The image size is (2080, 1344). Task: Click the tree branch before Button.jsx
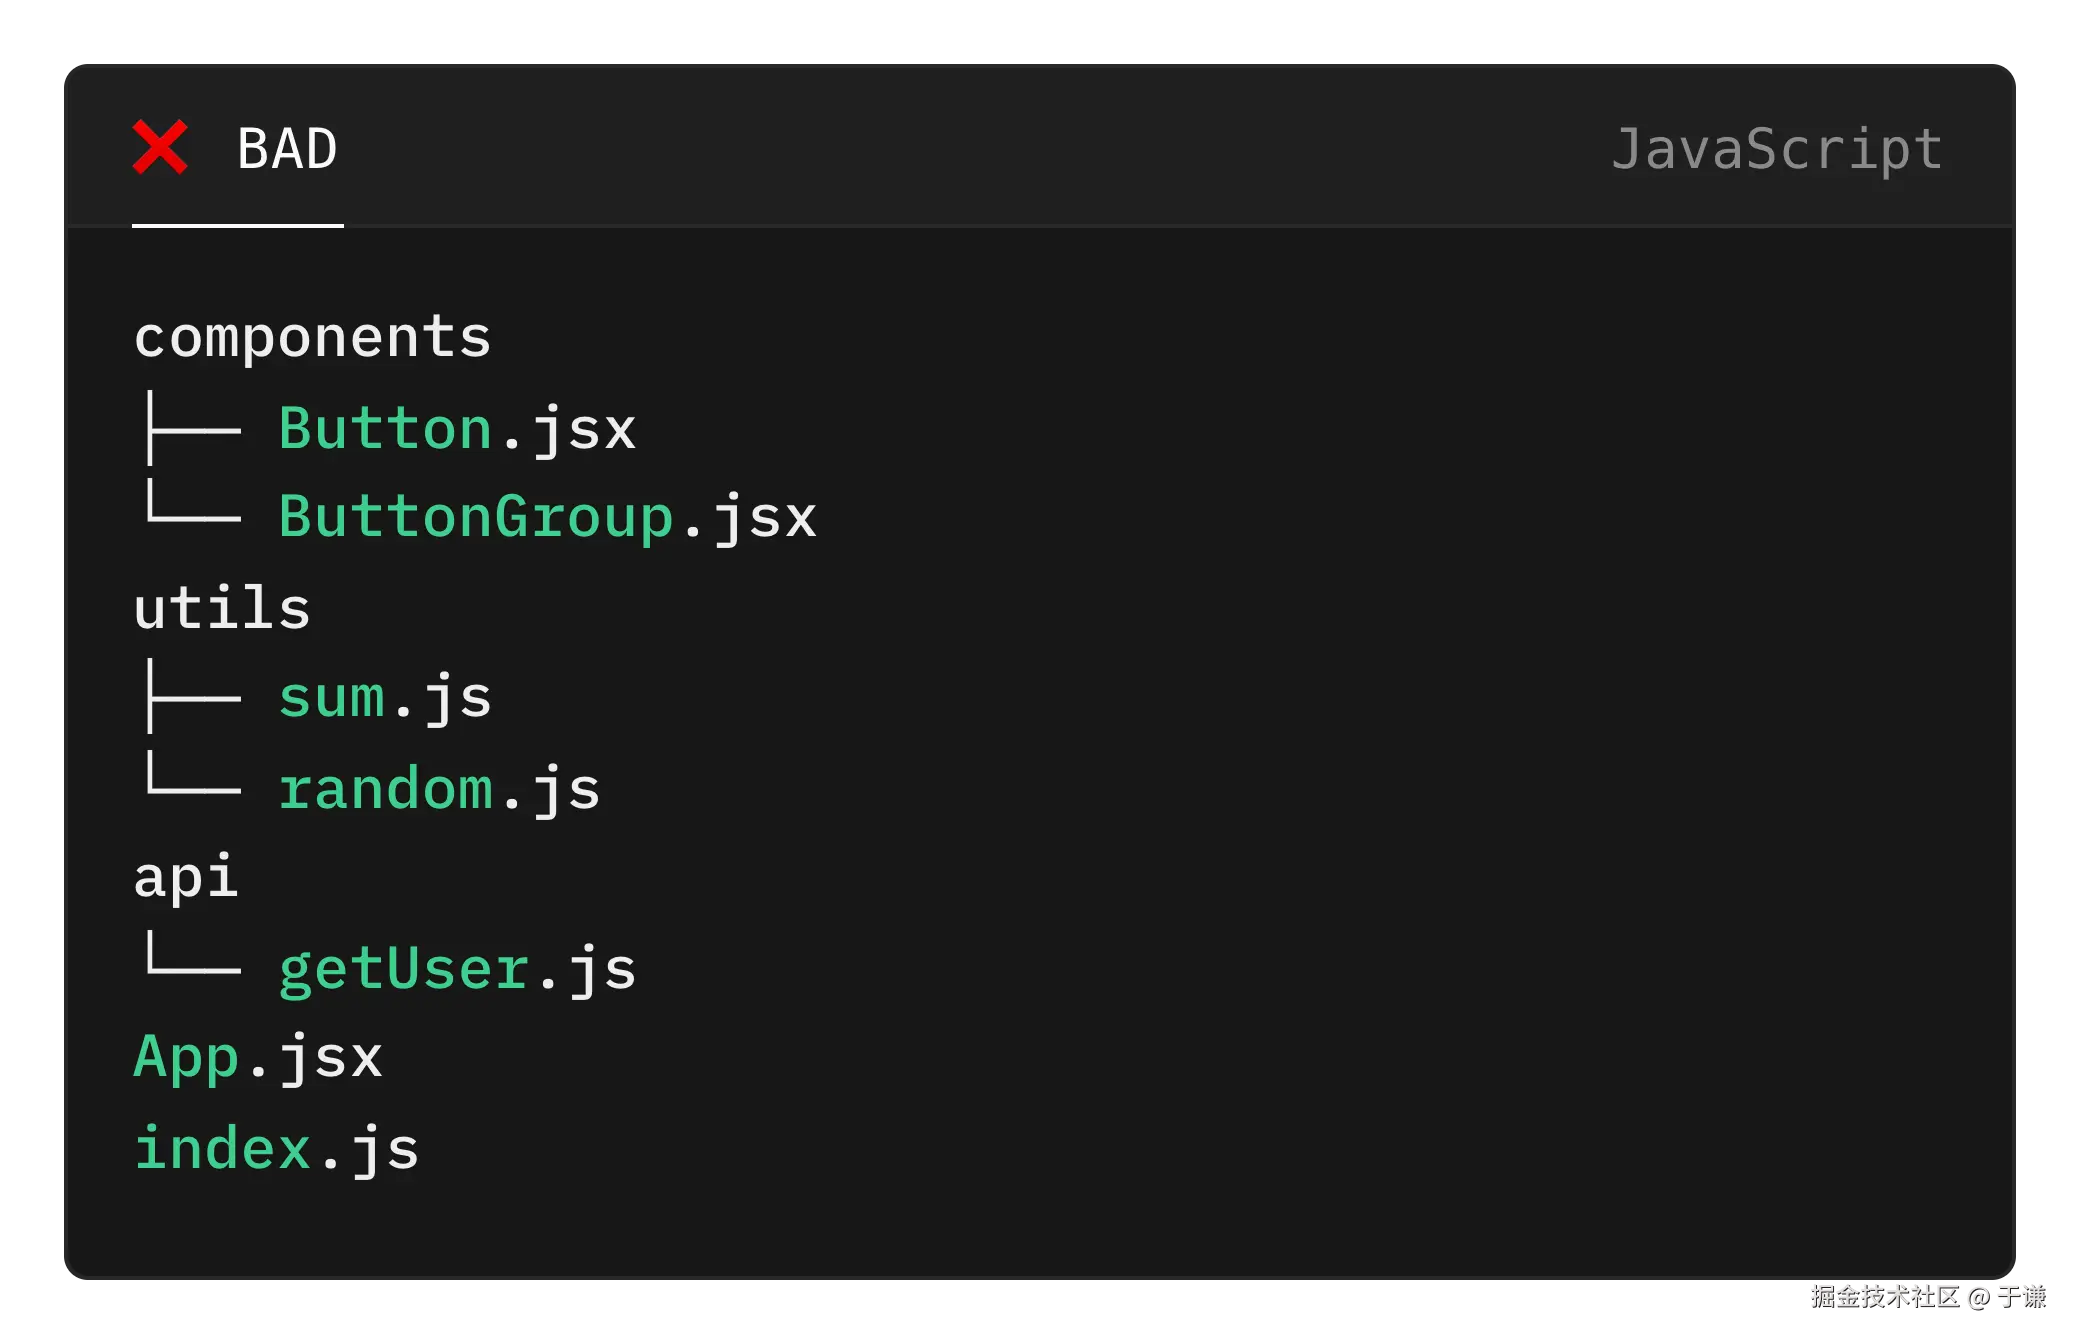(192, 429)
